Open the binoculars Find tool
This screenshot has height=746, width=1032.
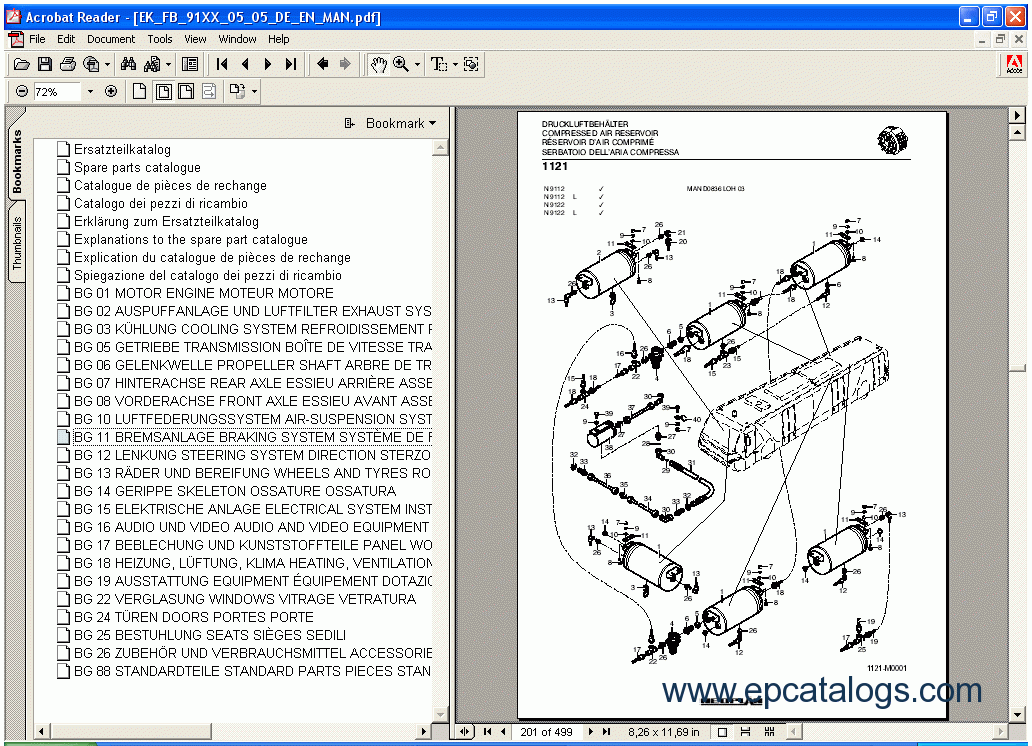pyautogui.click(x=128, y=64)
